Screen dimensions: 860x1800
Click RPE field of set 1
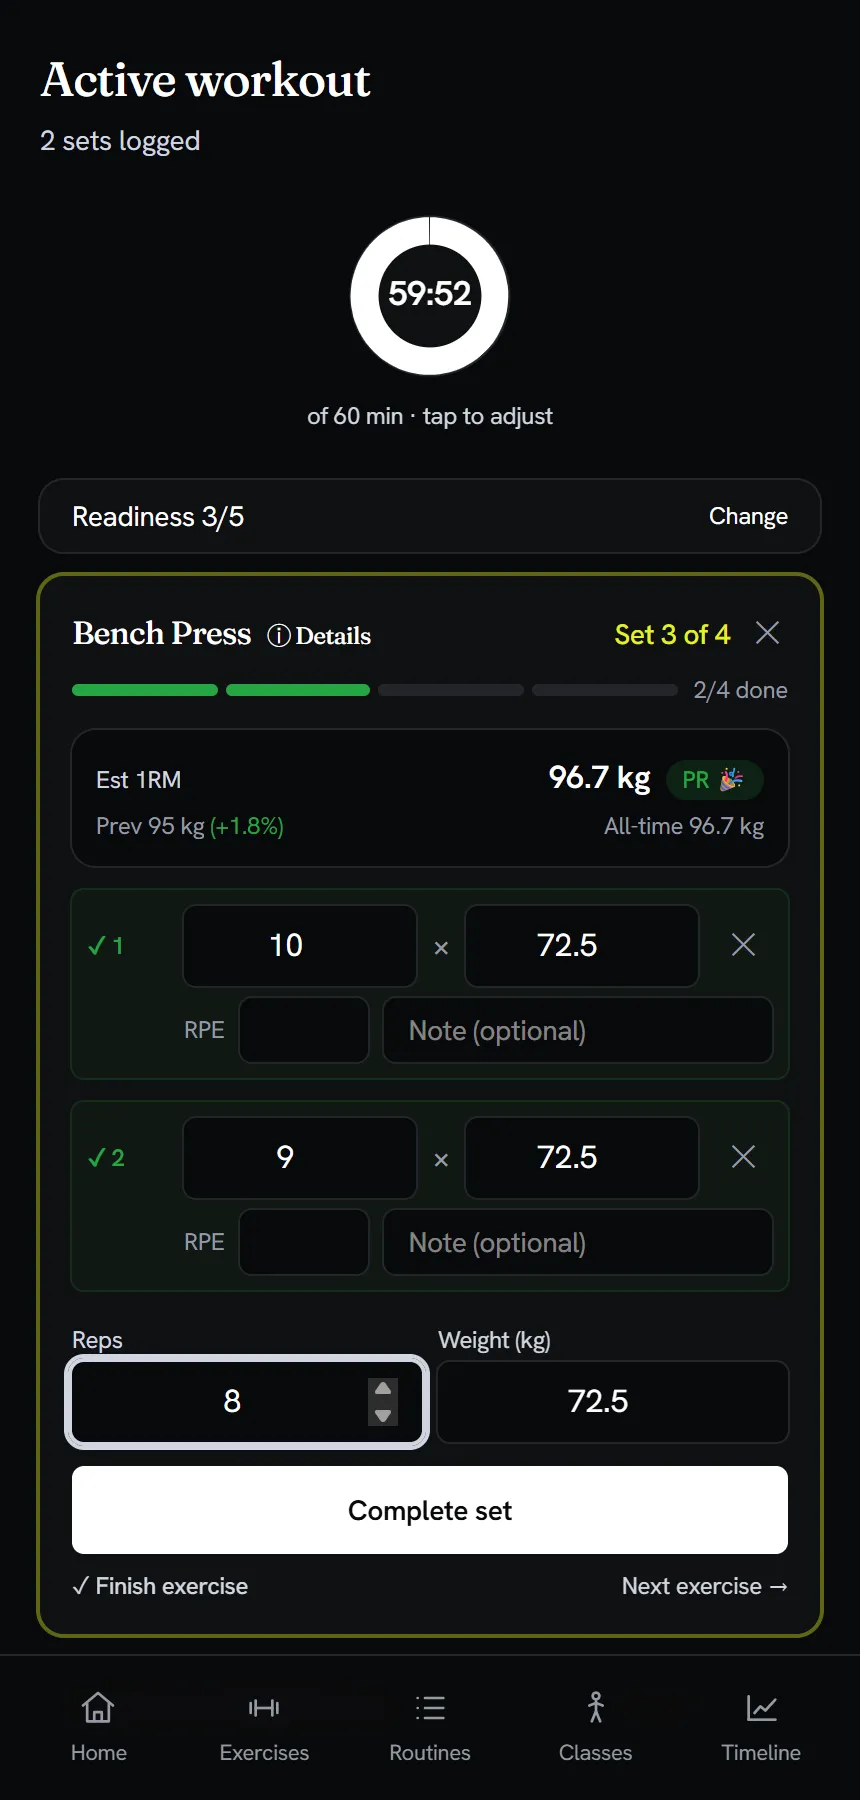pyautogui.click(x=304, y=1030)
